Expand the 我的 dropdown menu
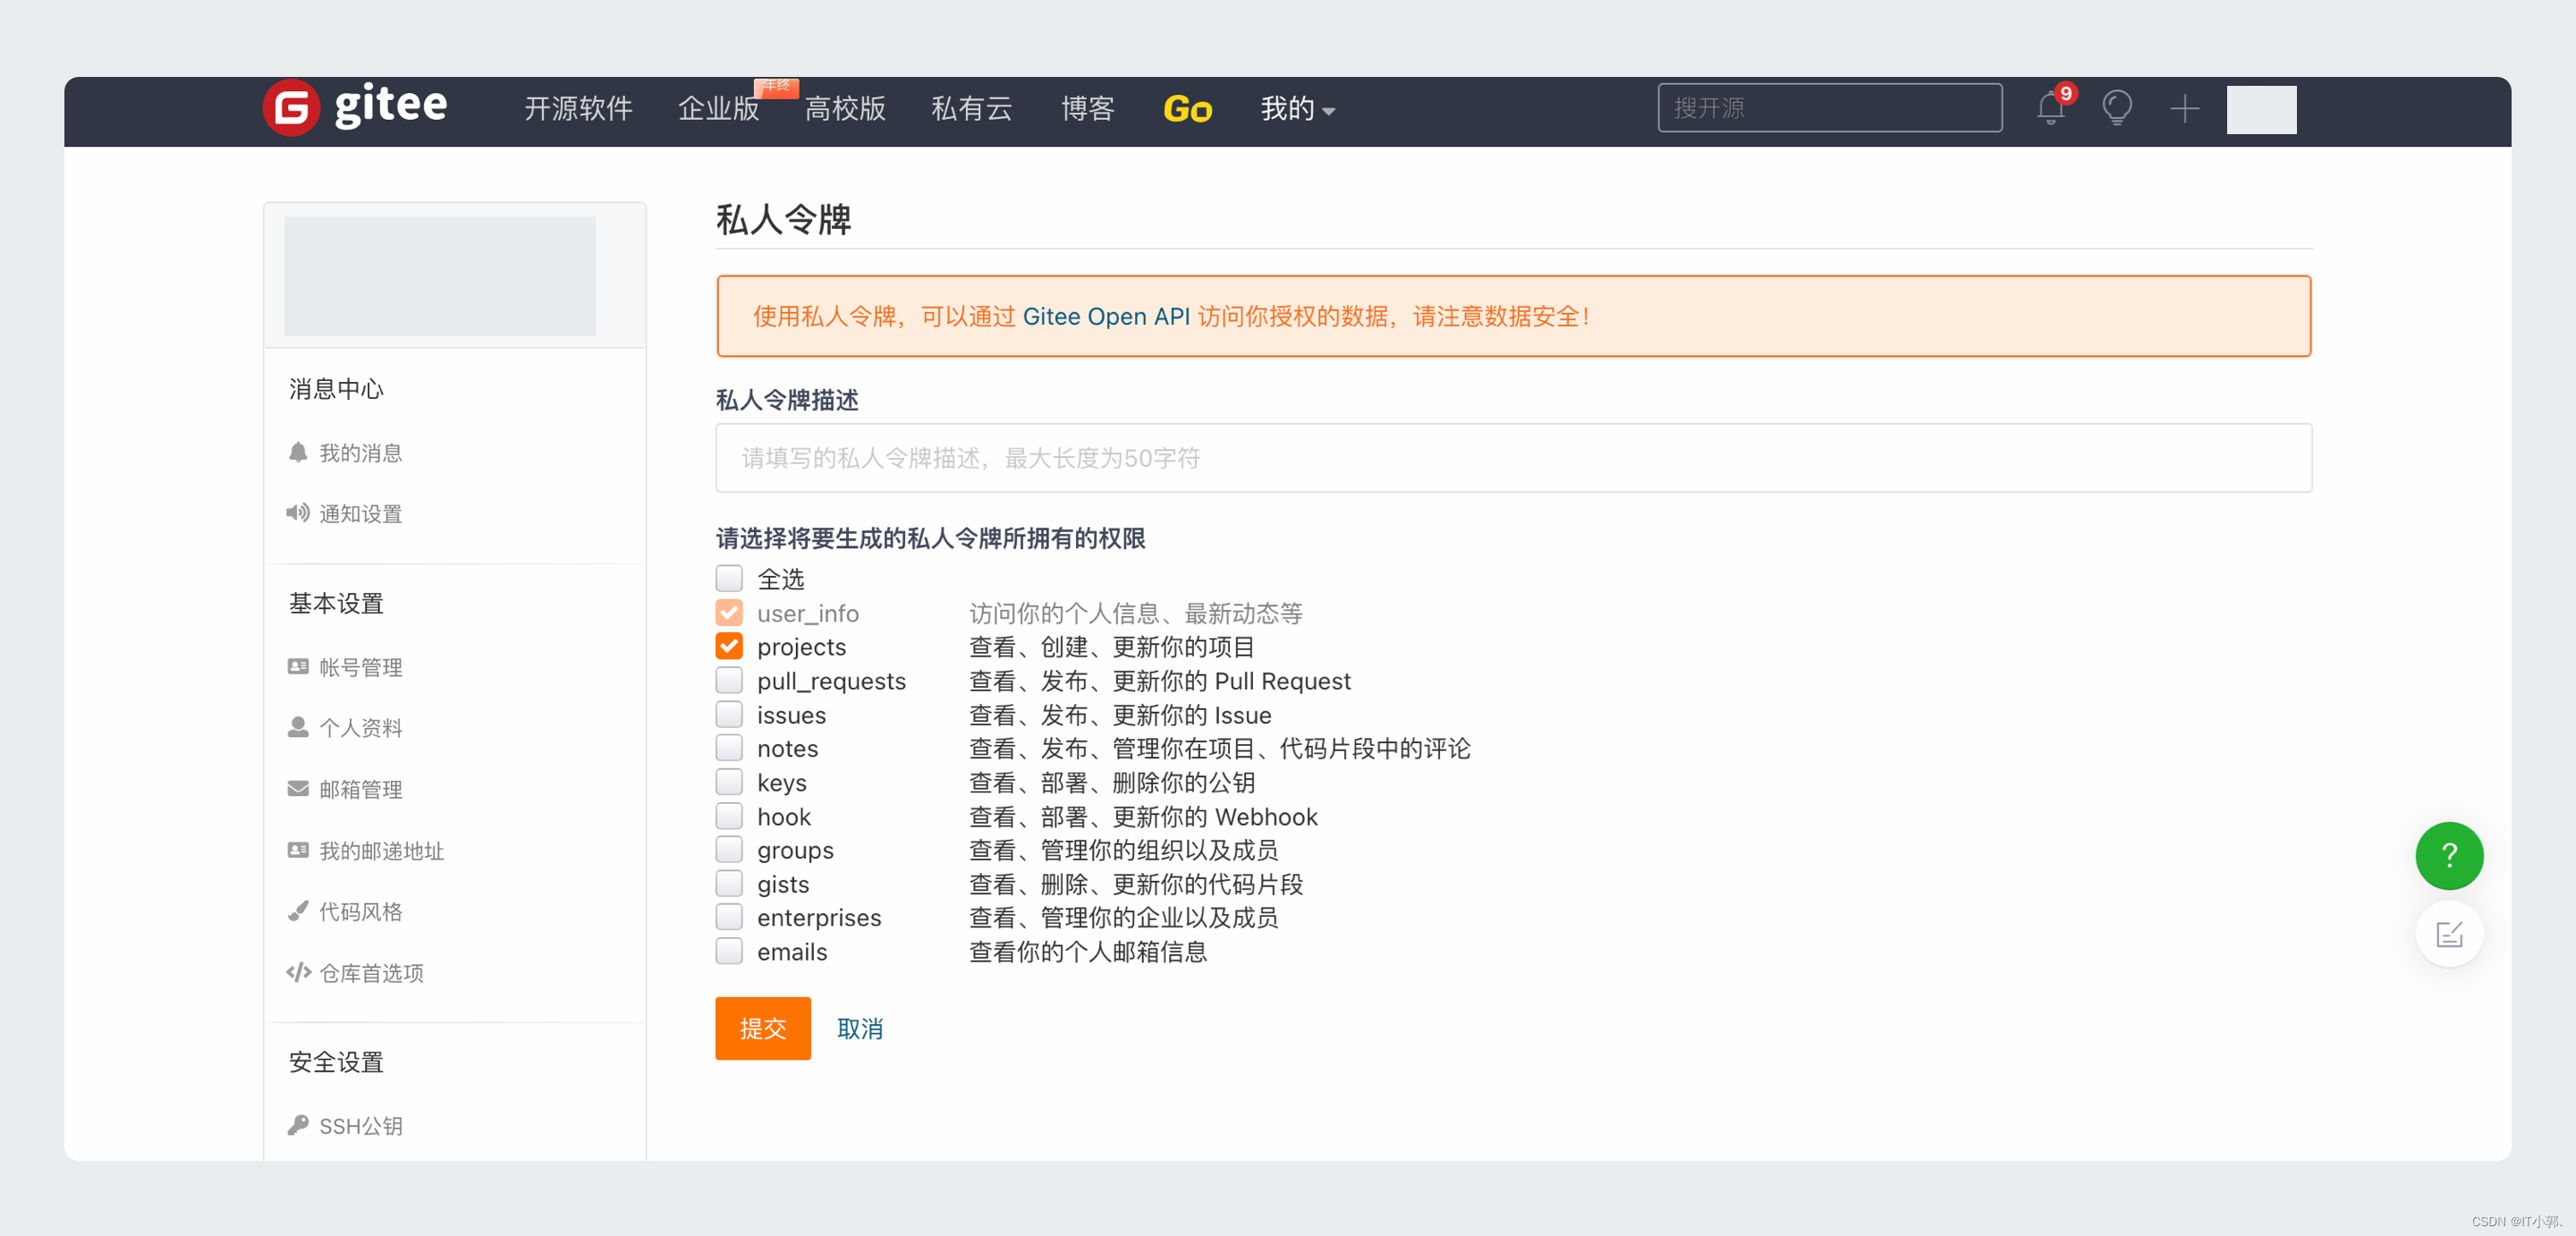 1297,109
